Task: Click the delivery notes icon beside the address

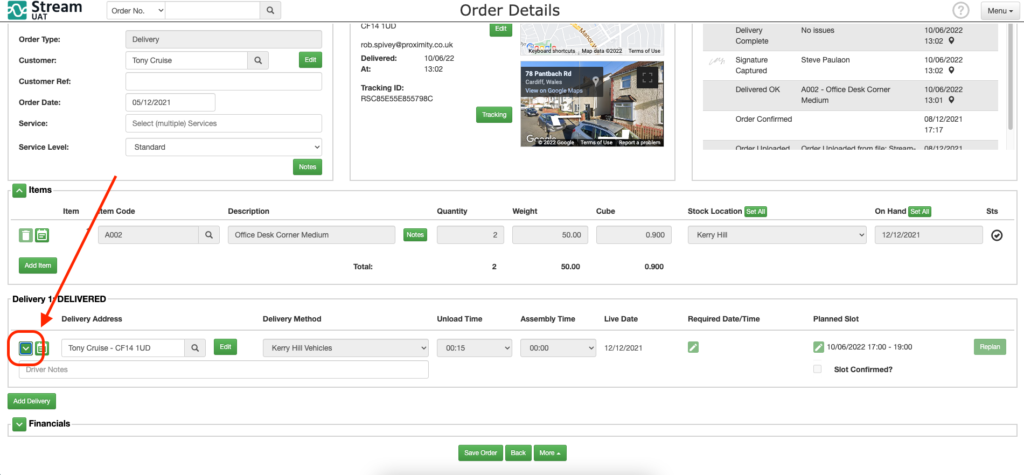Action: tap(42, 348)
